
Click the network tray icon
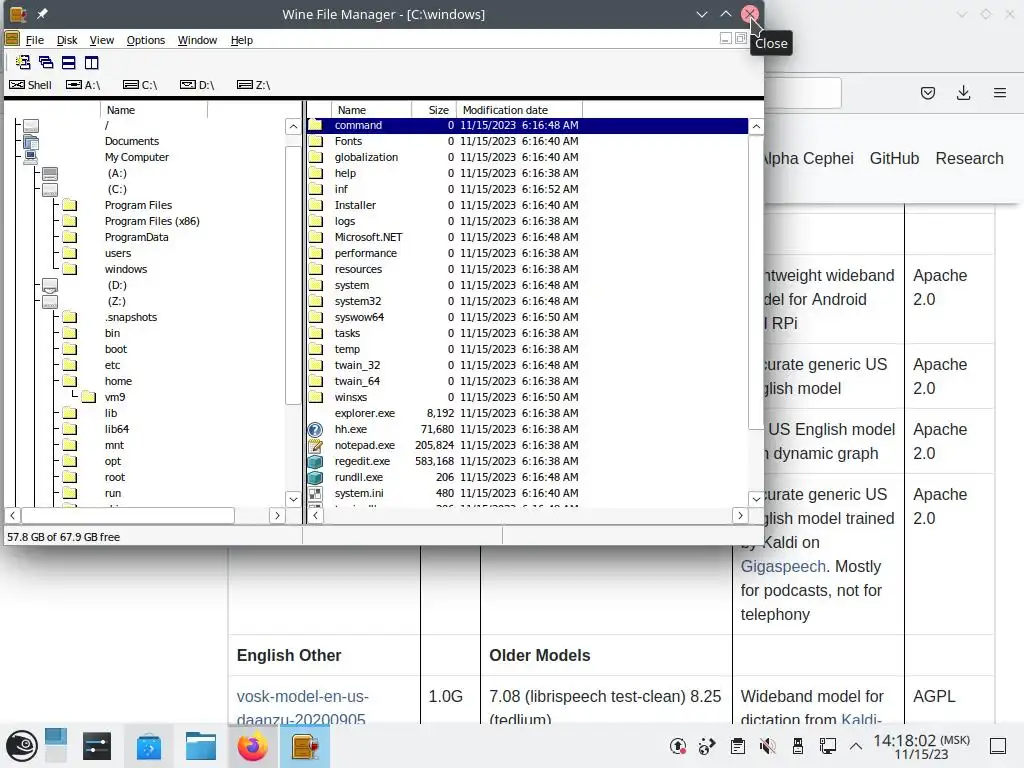click(827, 746)
